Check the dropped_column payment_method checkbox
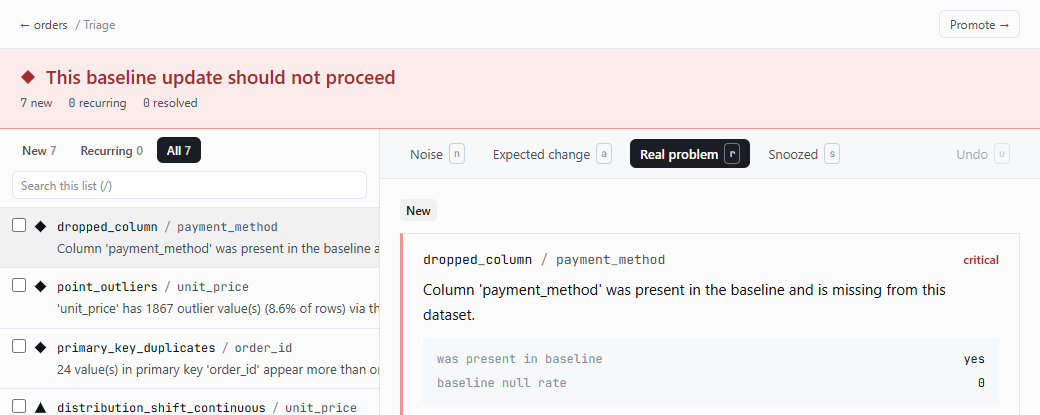Screen dimensions: 1040x415 coord(19,225)
